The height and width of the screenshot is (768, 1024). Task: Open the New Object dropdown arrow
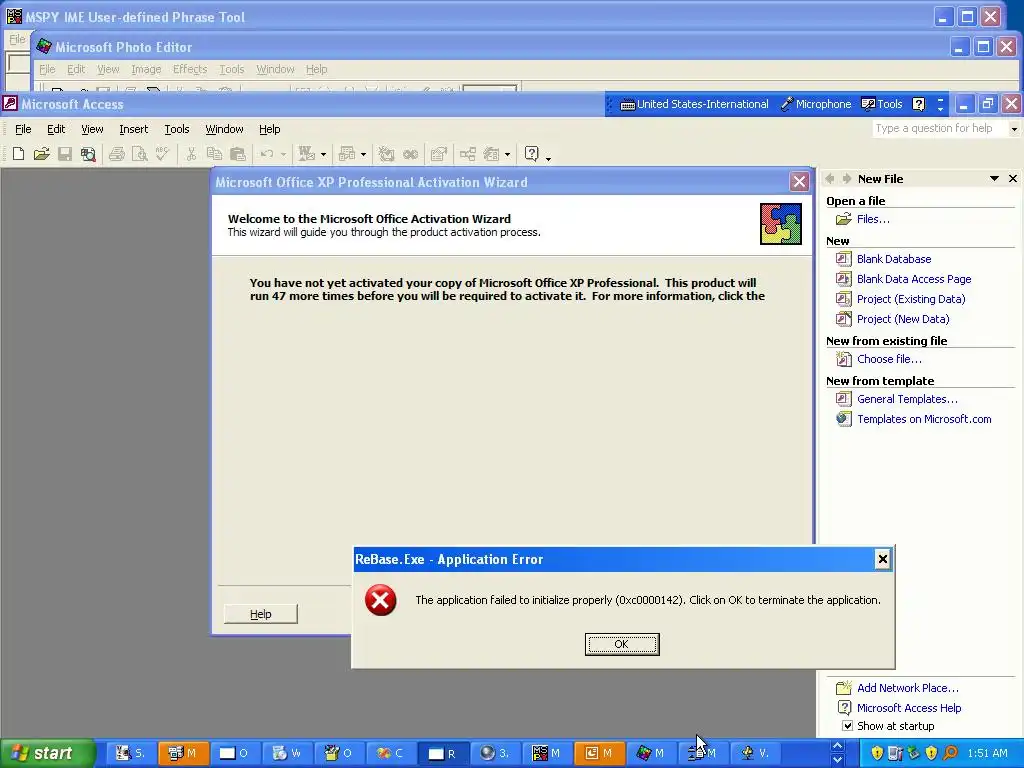507,154
